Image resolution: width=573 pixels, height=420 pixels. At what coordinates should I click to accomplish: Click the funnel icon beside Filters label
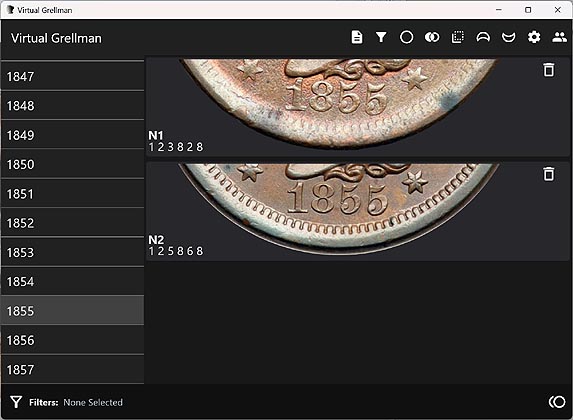tap(16, 402)
